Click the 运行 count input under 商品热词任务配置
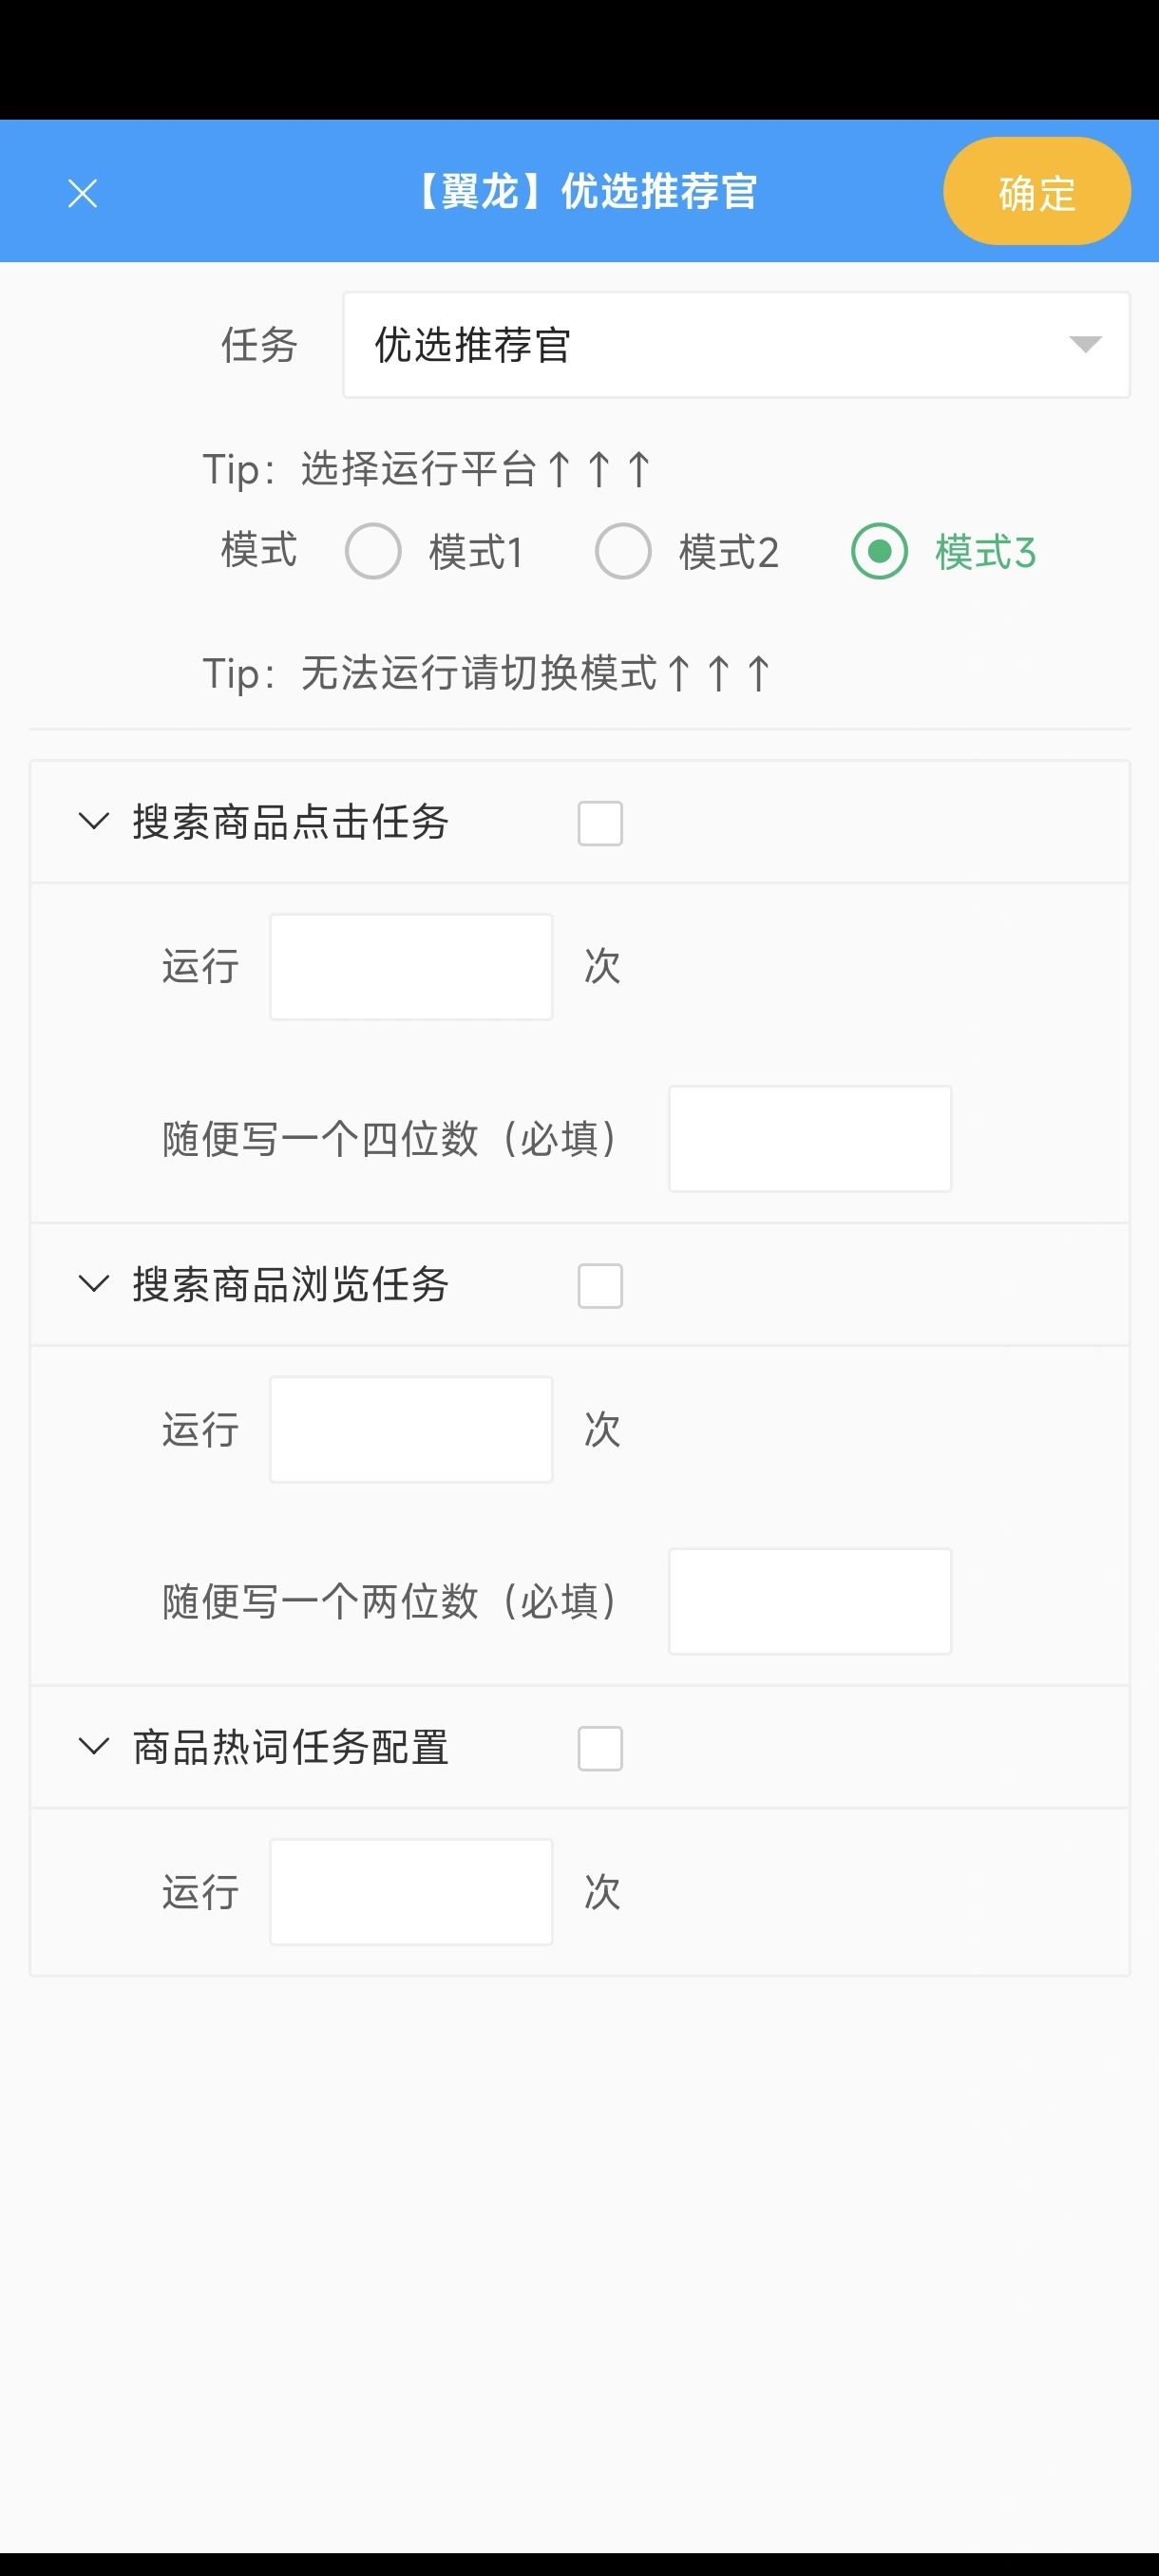Image resolution: width=1159 pixels, height=2576 pixels. (410, 1890)
